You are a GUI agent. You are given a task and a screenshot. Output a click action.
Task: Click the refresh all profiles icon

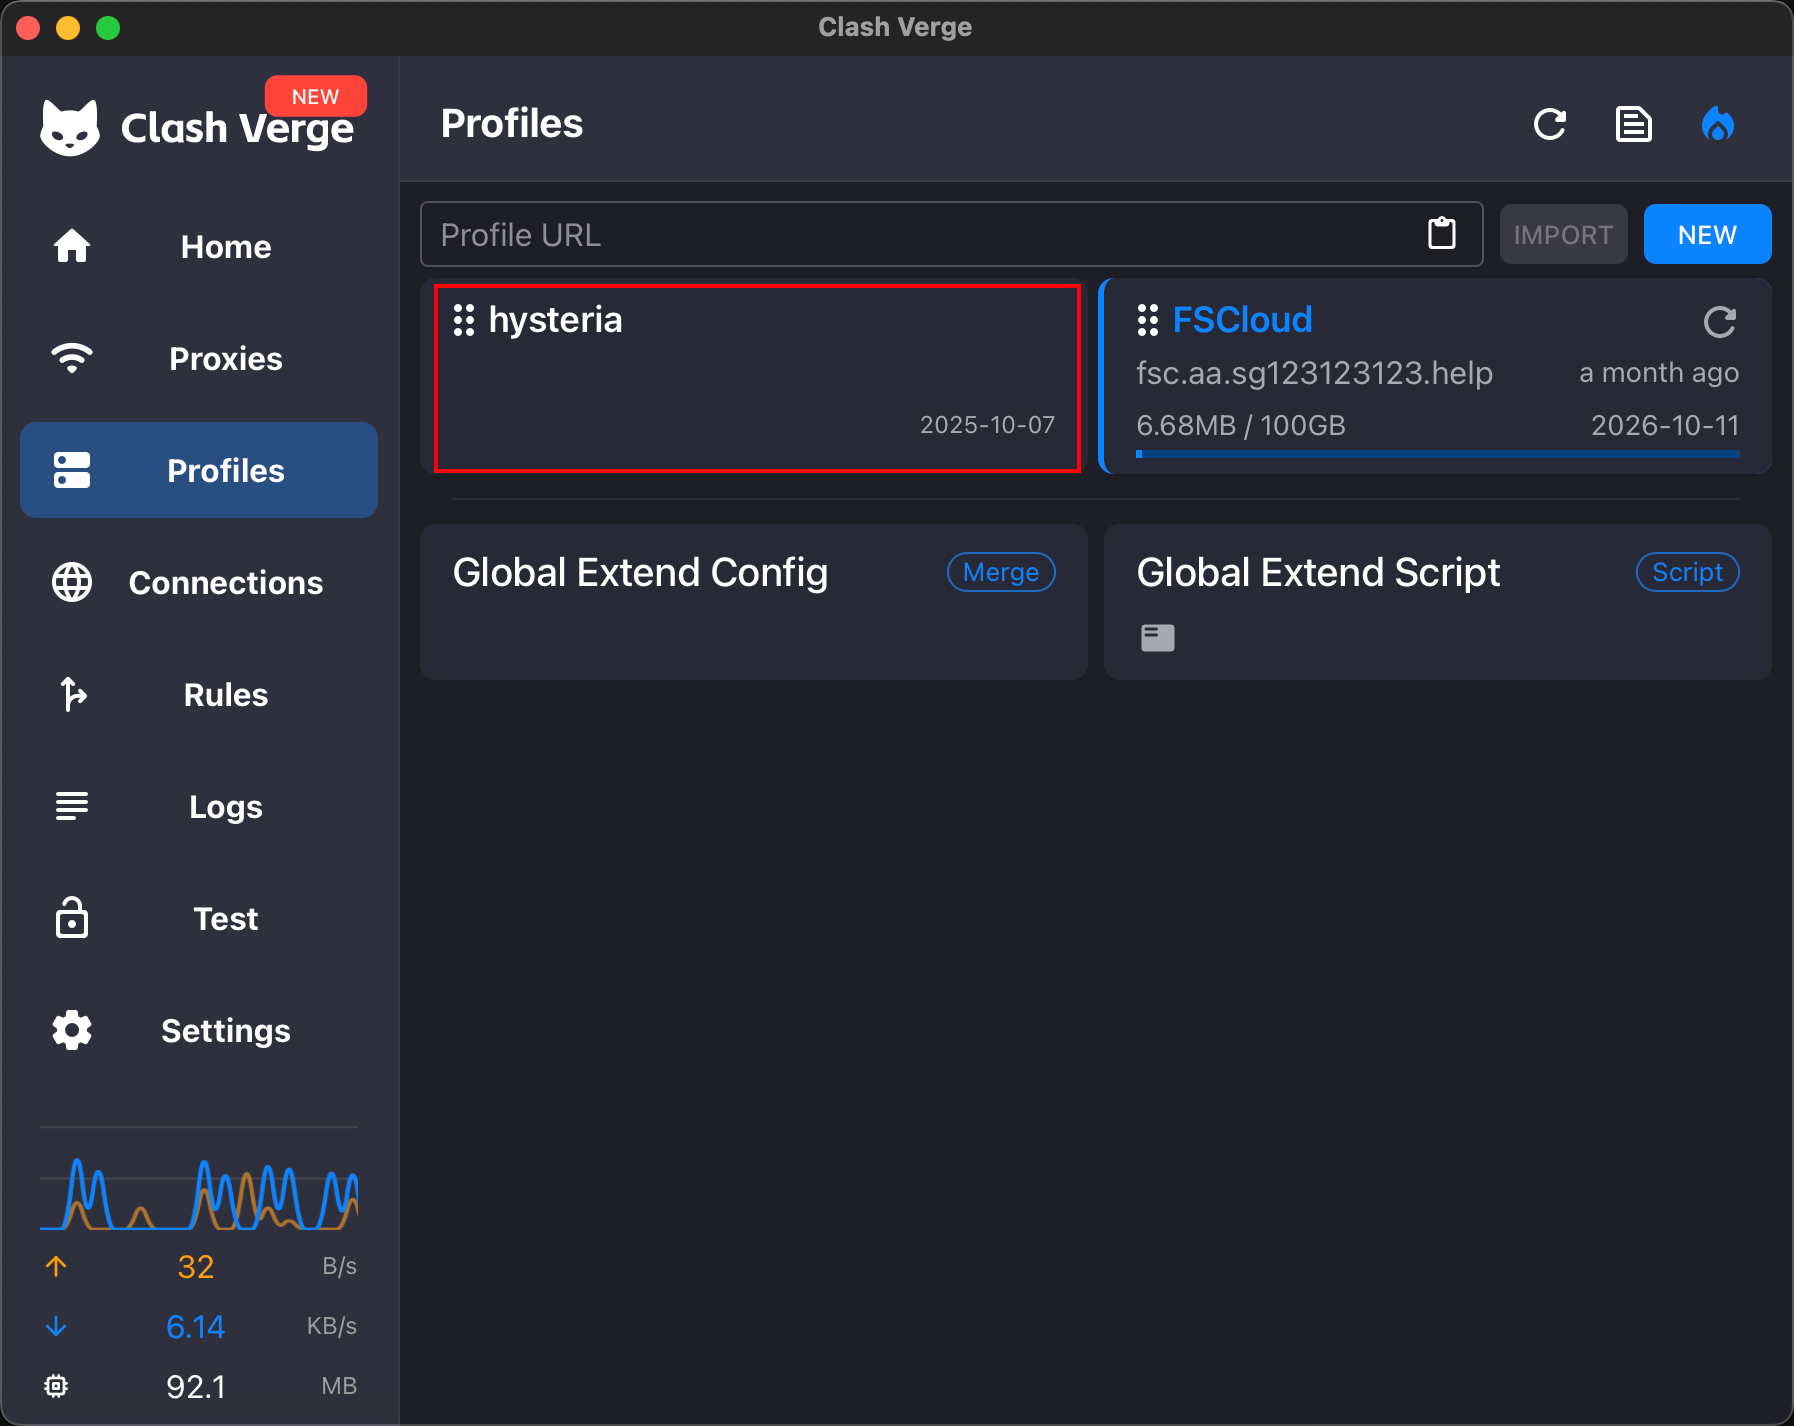[x=1549, y=125]
